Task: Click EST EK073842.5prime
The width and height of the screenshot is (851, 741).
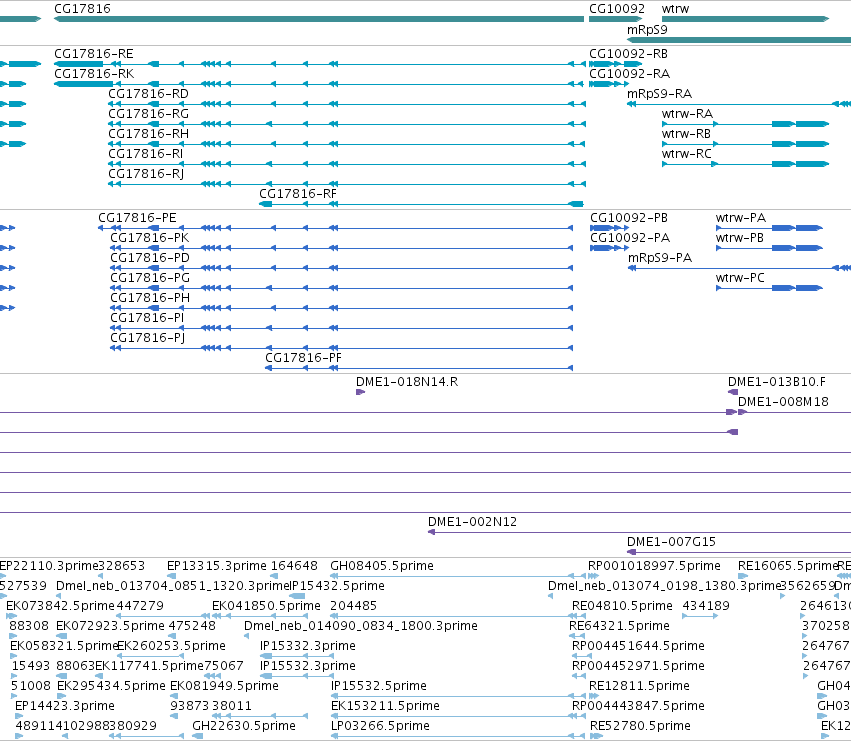Action: pos(60,606)
